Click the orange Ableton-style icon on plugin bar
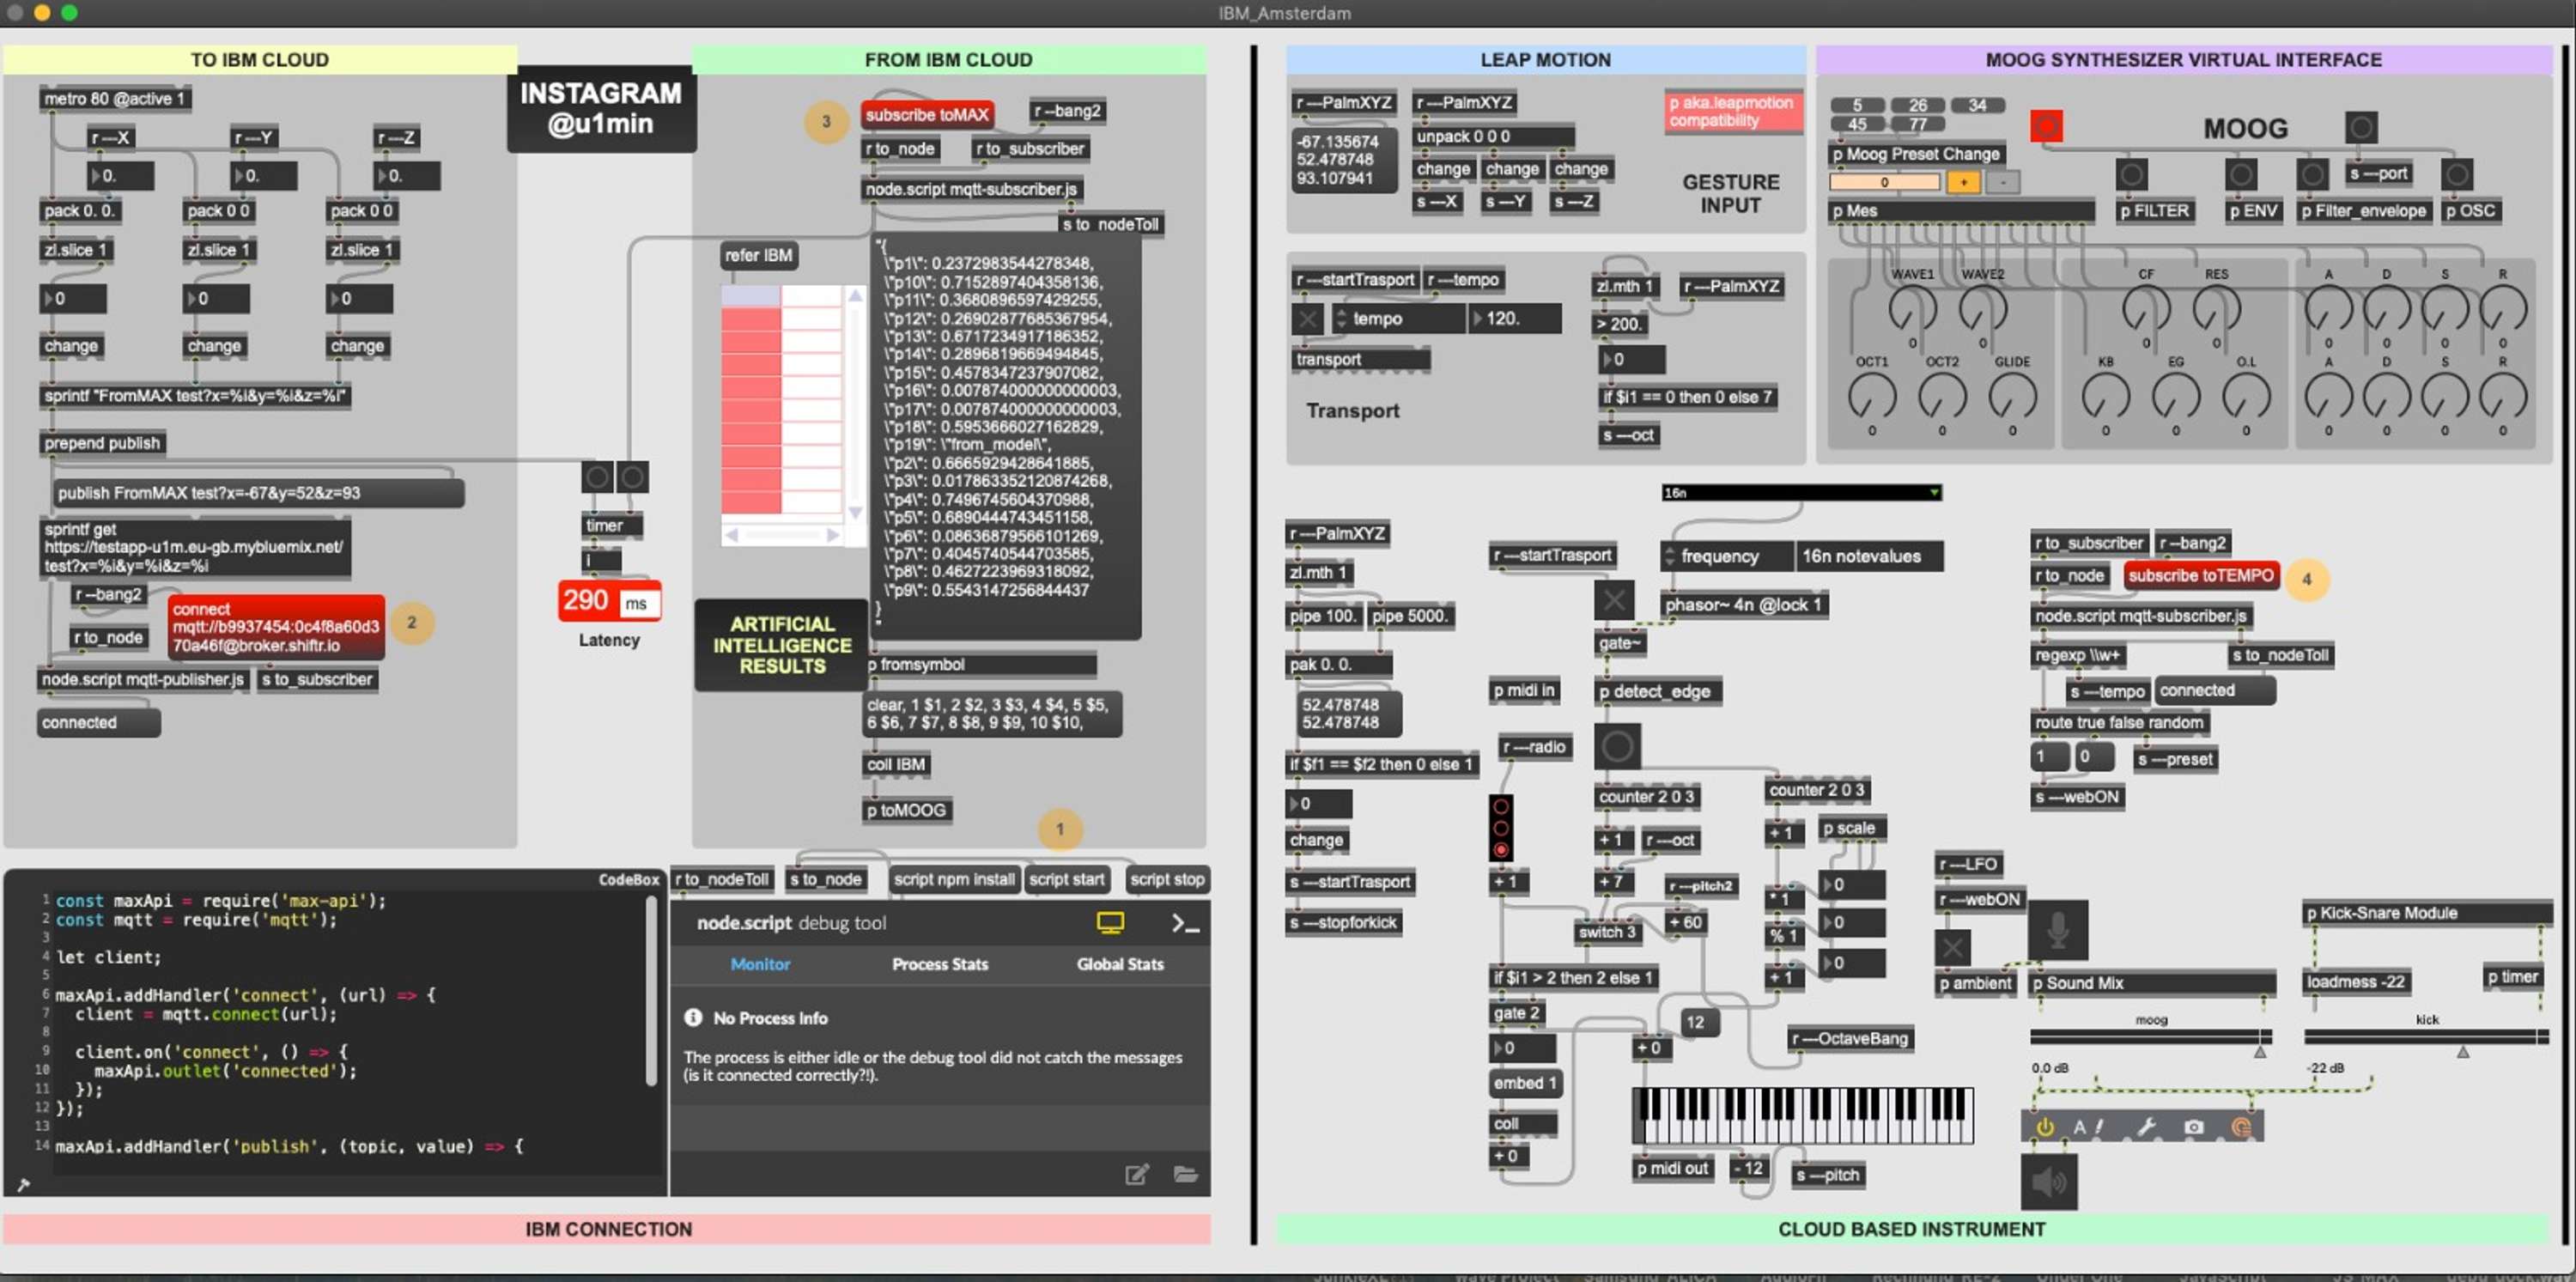The height and width of the screenshot is (1282, 2576). (x=2241, y=1127)
